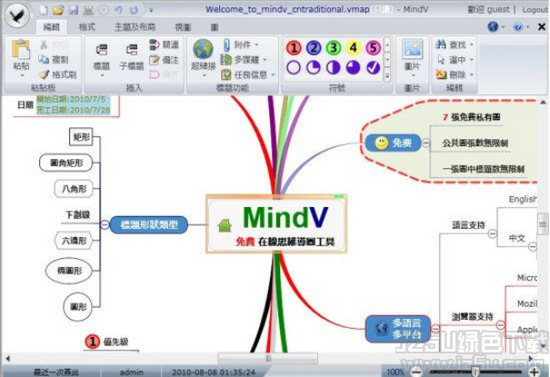Viewport: 550px width, 377px height.
Task: Click the Paste clipboard icon
Action: pyautogui.click(x=21, y=49)
